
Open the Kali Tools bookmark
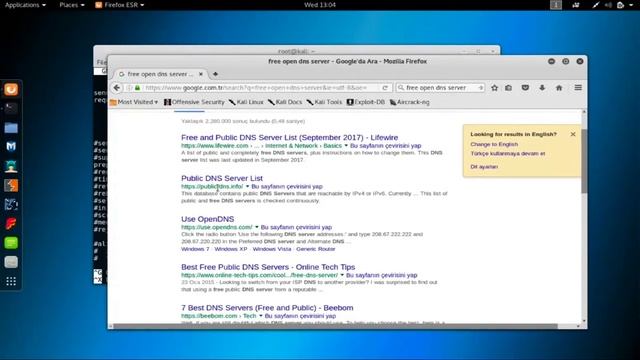pos(324,102)
